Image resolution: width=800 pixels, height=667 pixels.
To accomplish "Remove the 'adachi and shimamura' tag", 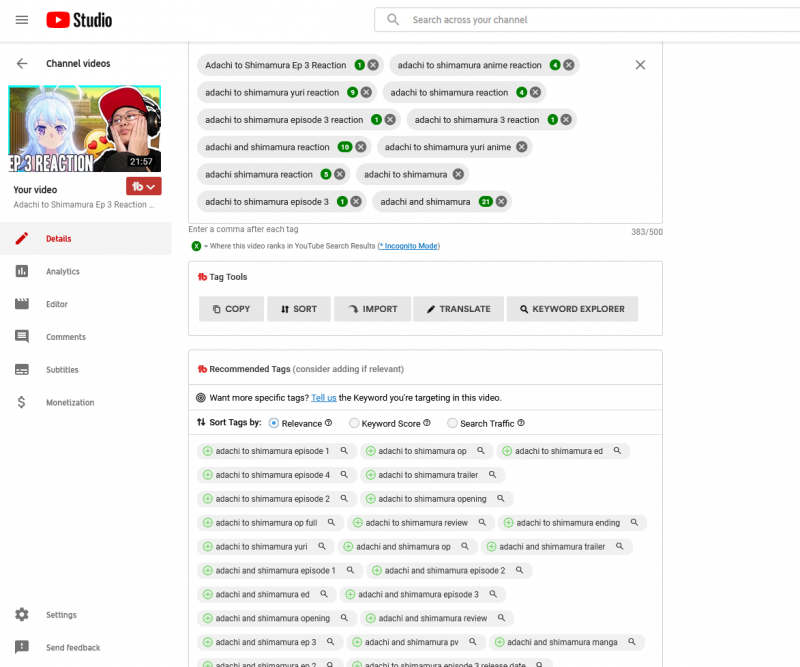I will click(x=501, y=202).
